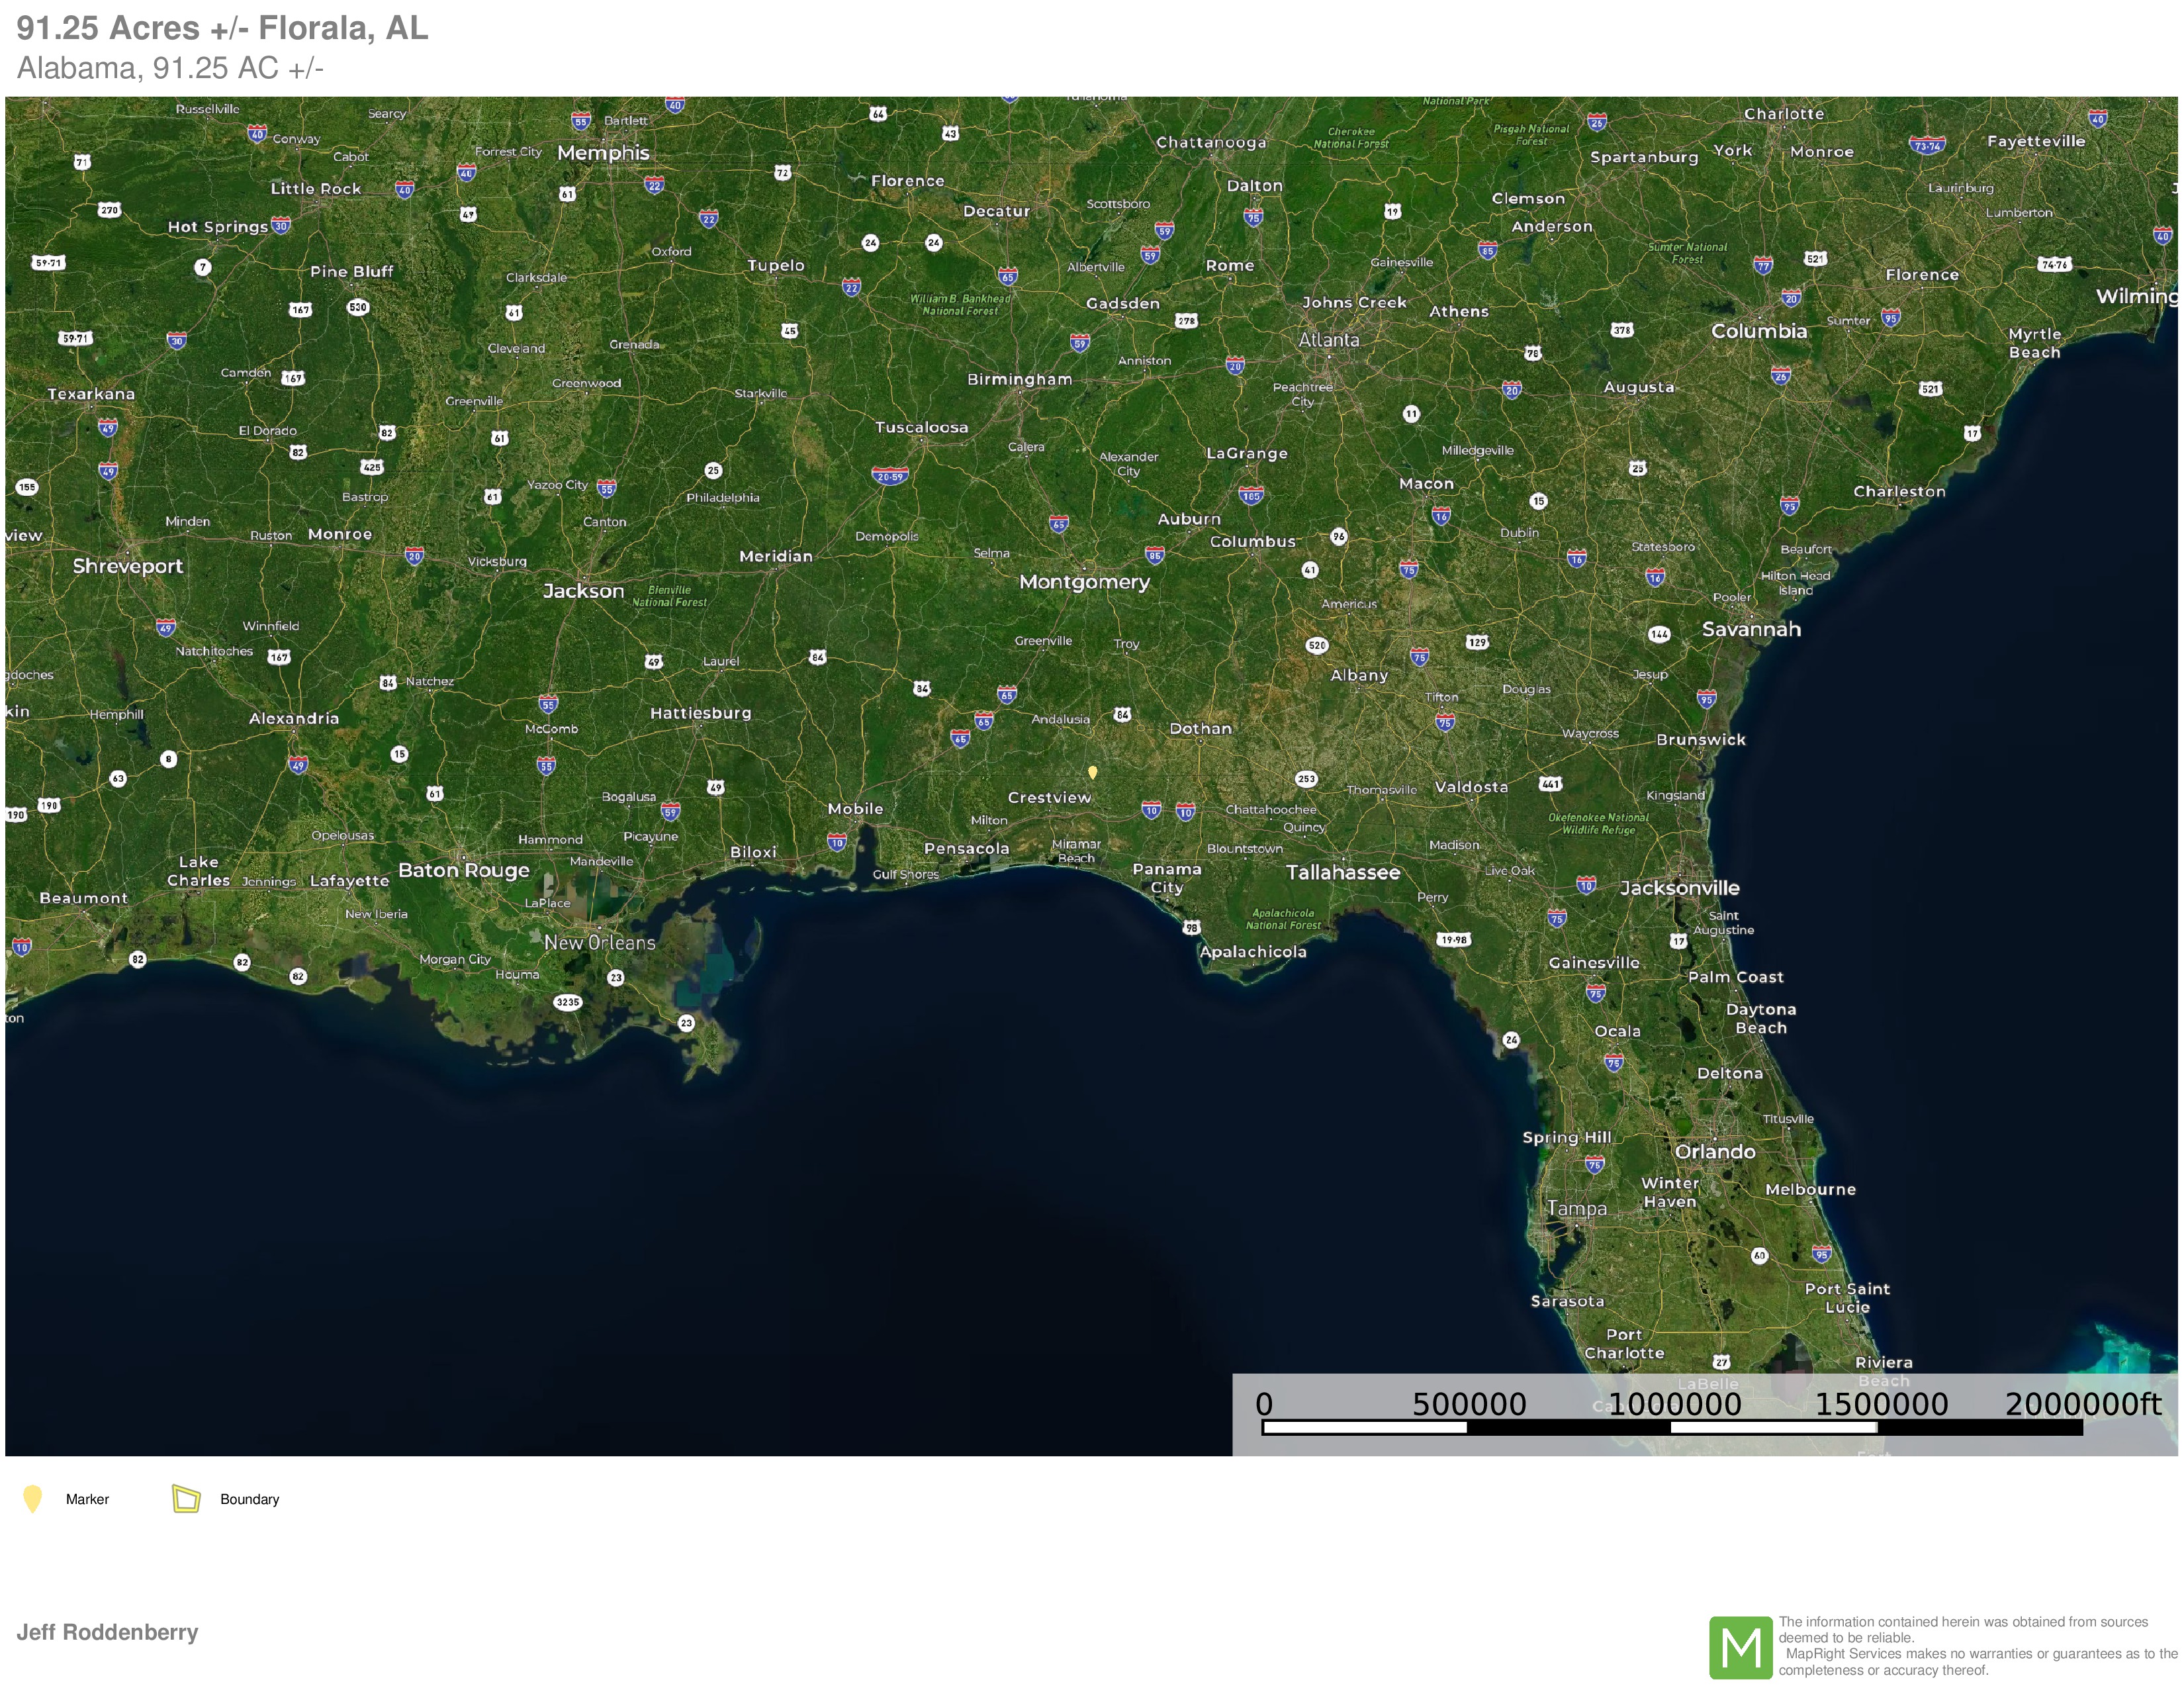Click the 91.25 Acres Florala title heading
This screenshot has width=2184, height=1688.
tap(222, 28)
